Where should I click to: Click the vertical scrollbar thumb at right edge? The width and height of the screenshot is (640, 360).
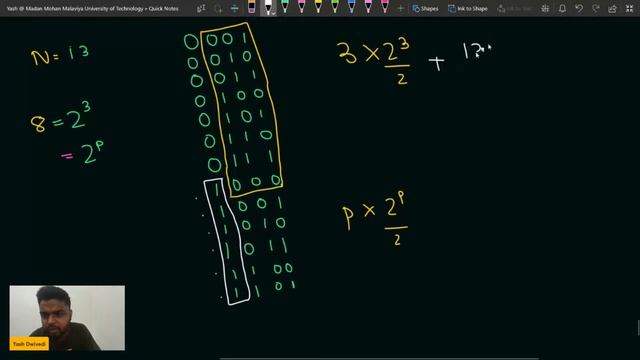pyautogui.click(x=638, y=328)
